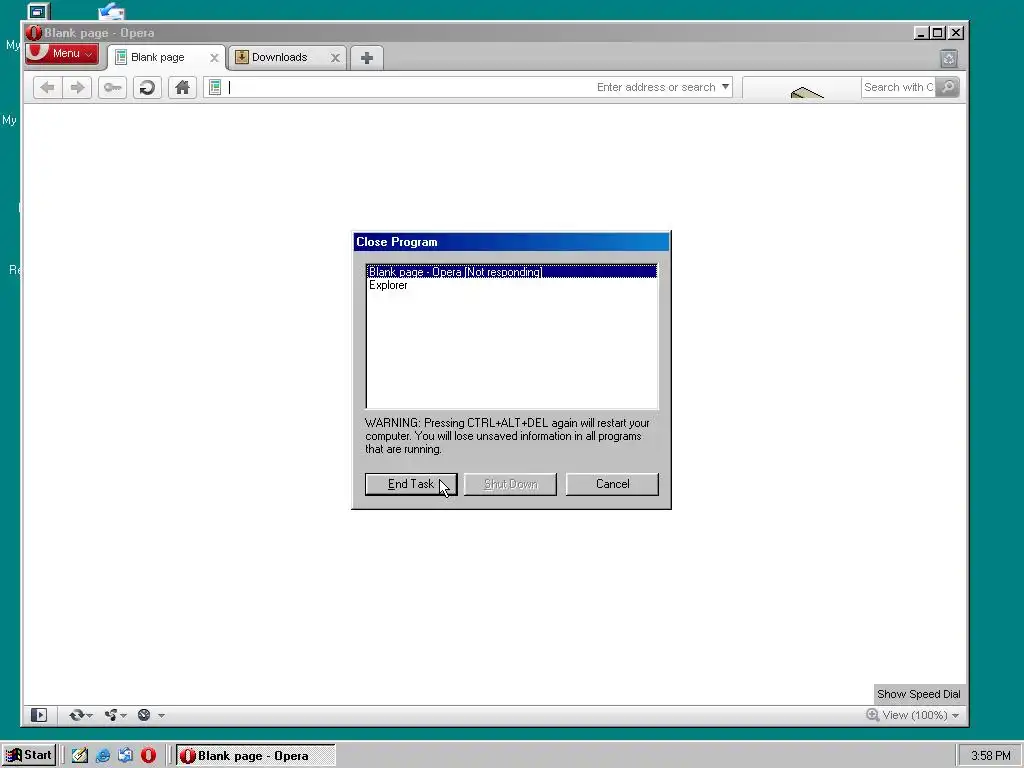Image resolution: width=1024 pixels, height=768 pixels.
Task: Launch Opera from quick launch bar
Action: pos(148,756)
